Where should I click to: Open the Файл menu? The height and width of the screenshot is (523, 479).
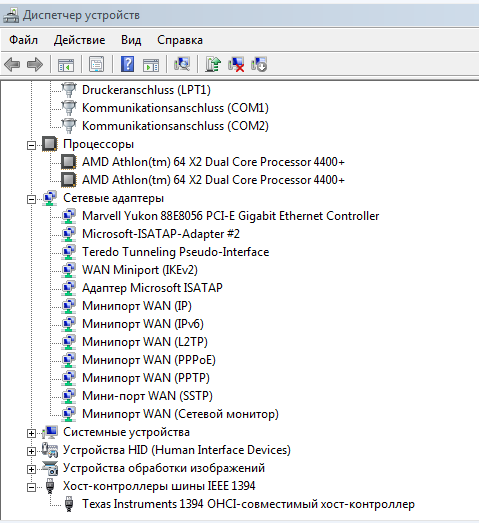click(23, 40)
